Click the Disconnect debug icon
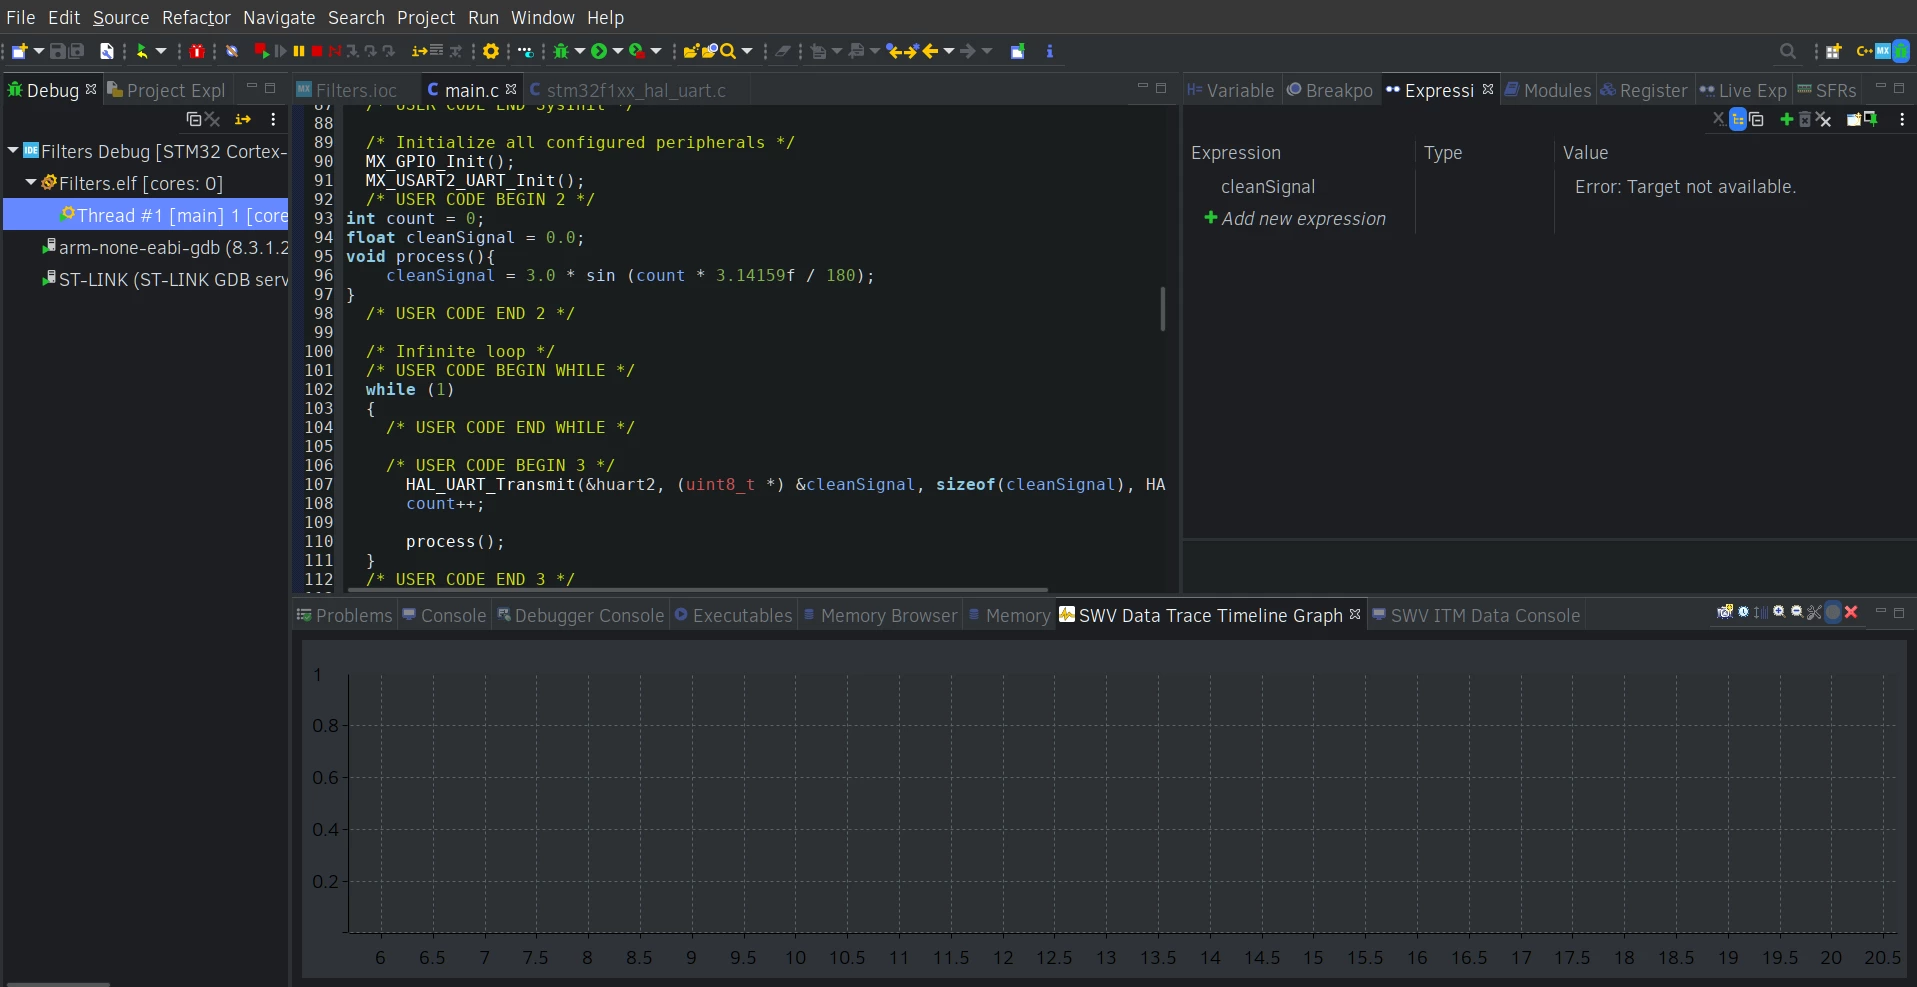 (335, 51)
